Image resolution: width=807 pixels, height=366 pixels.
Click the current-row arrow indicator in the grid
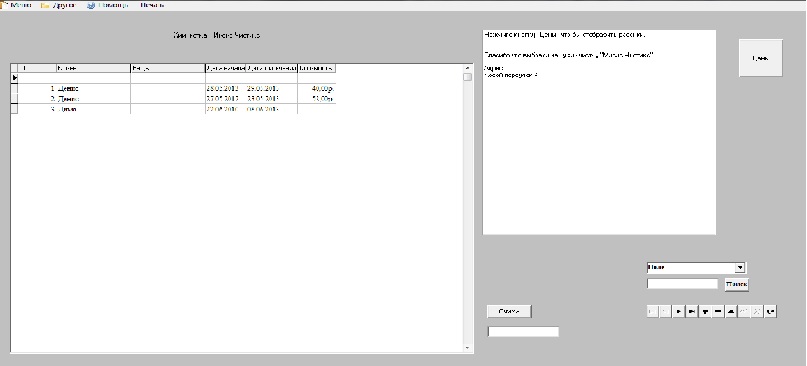click(x=14, y=78)
